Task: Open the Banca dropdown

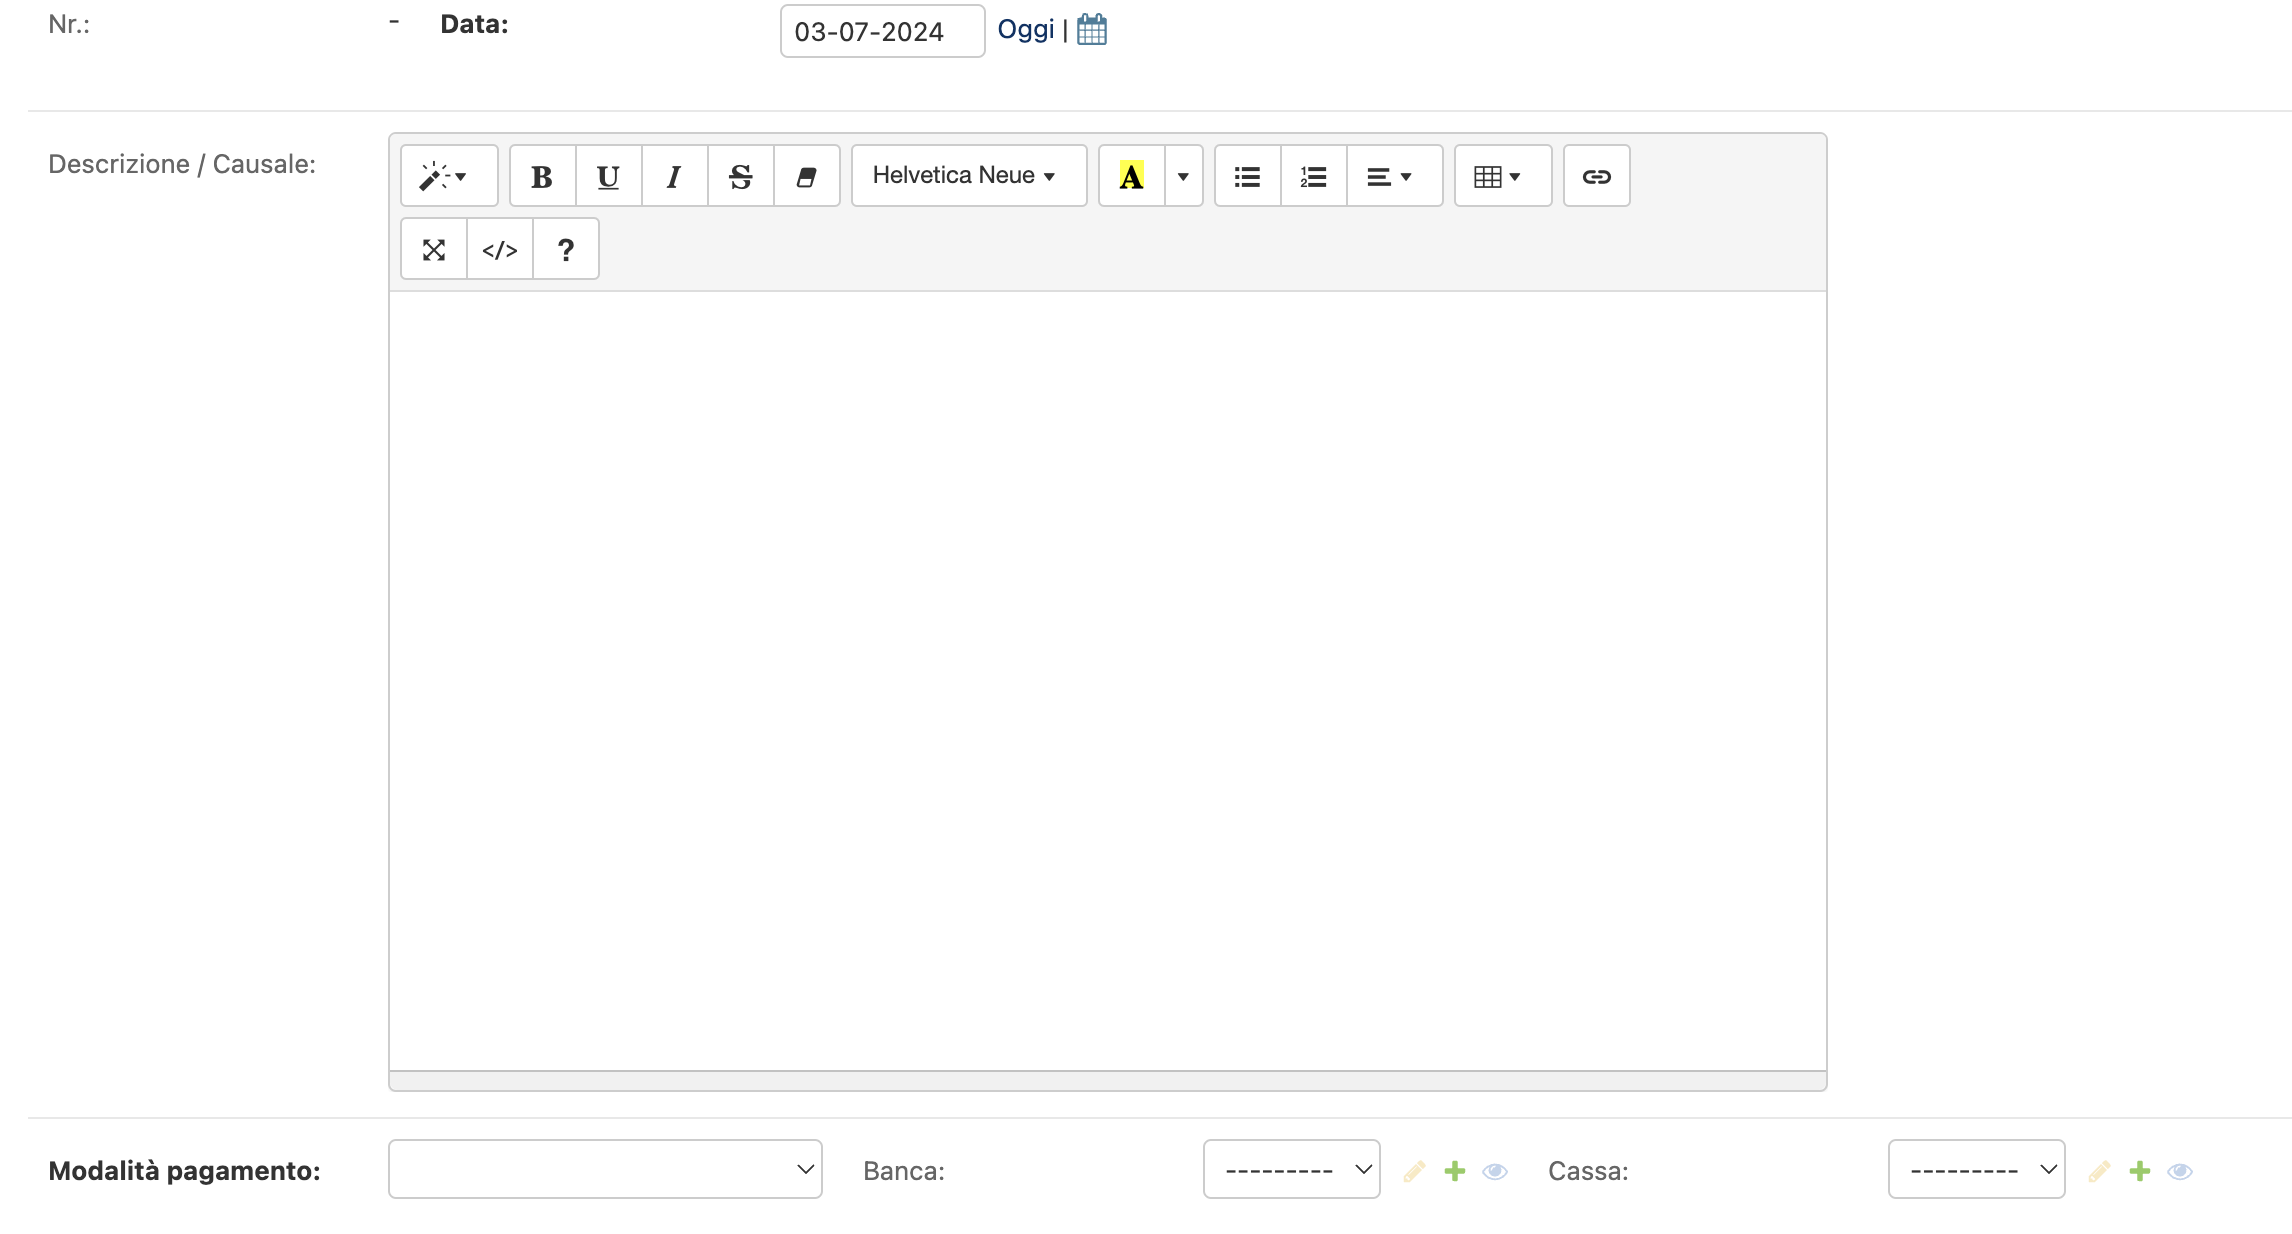Action: coord(1291,1169)
